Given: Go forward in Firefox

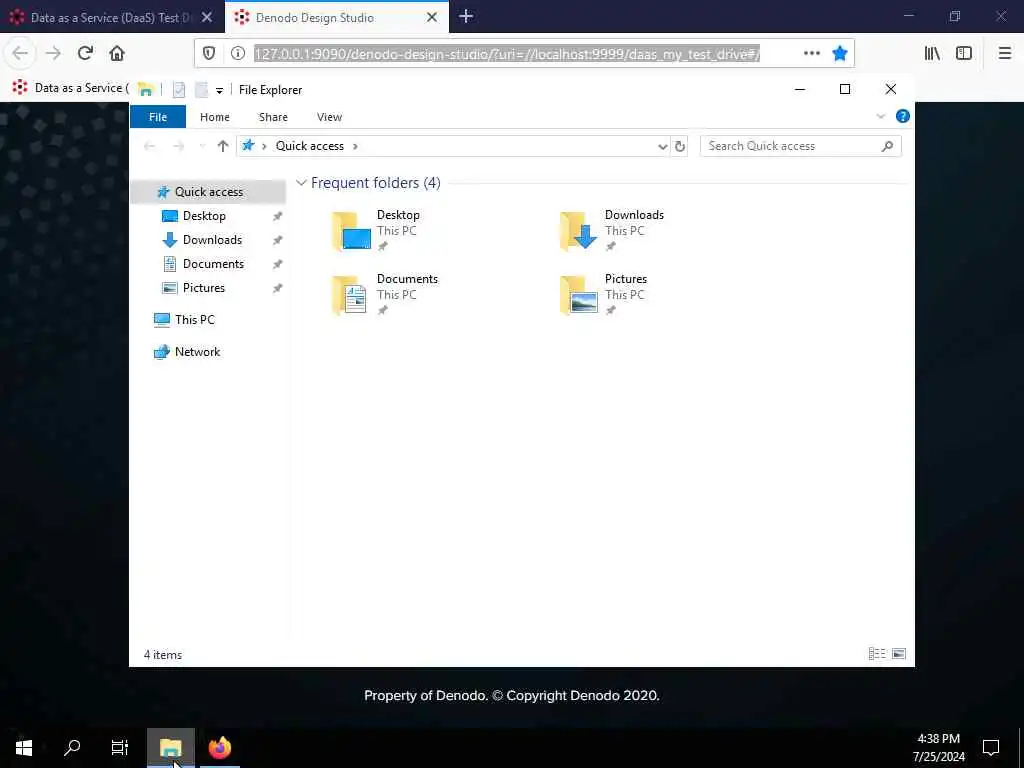Looking at the screenshot, I should 53,54.
